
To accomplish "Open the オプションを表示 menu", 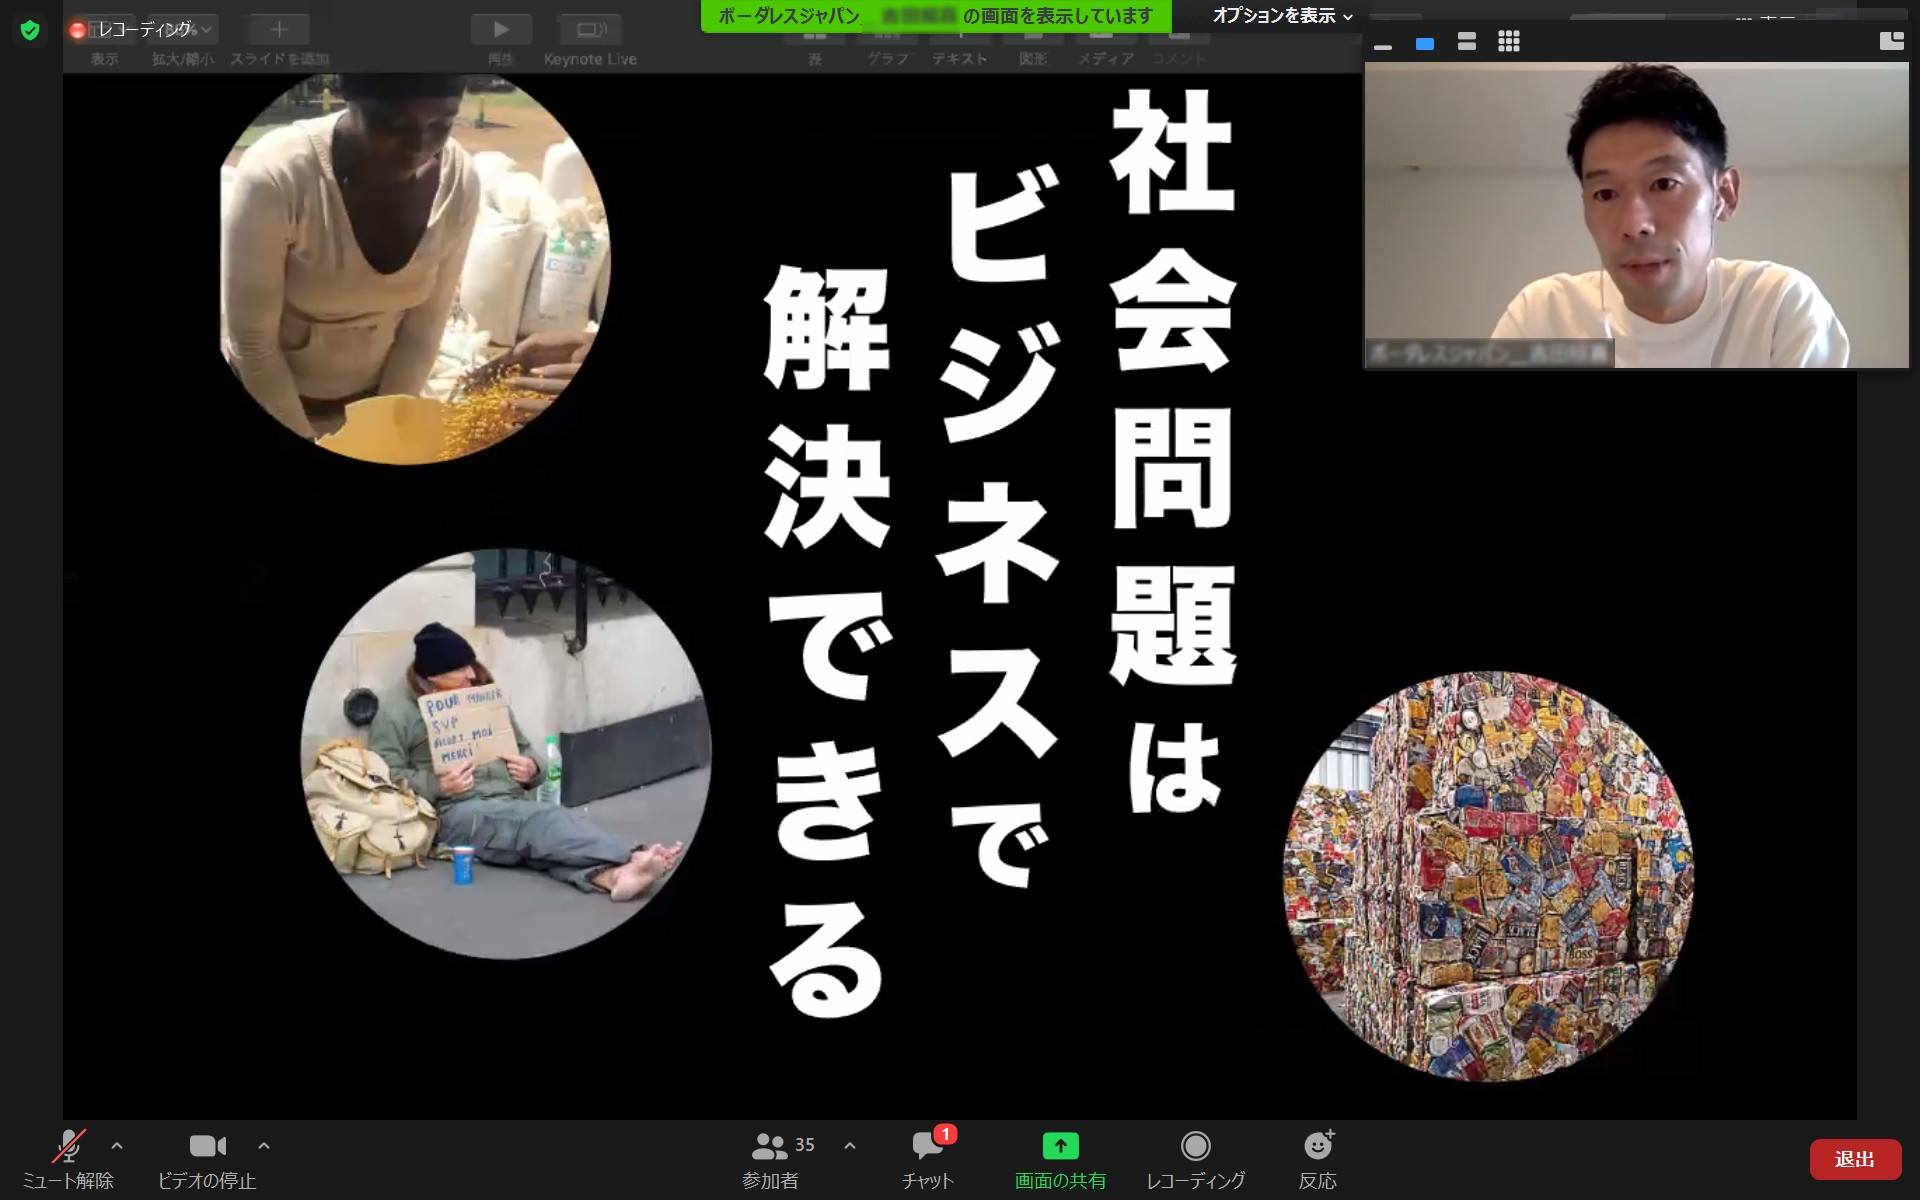I will [1282, 16].
